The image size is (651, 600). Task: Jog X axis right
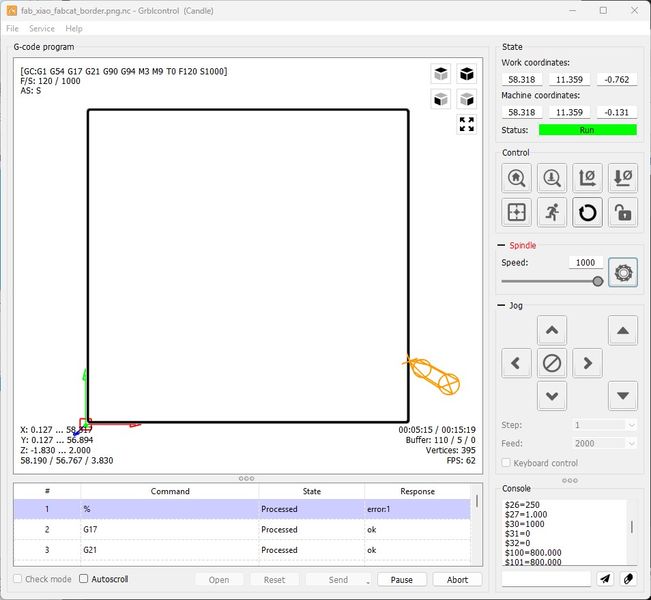pyautogui.click(x=587, y=363)
